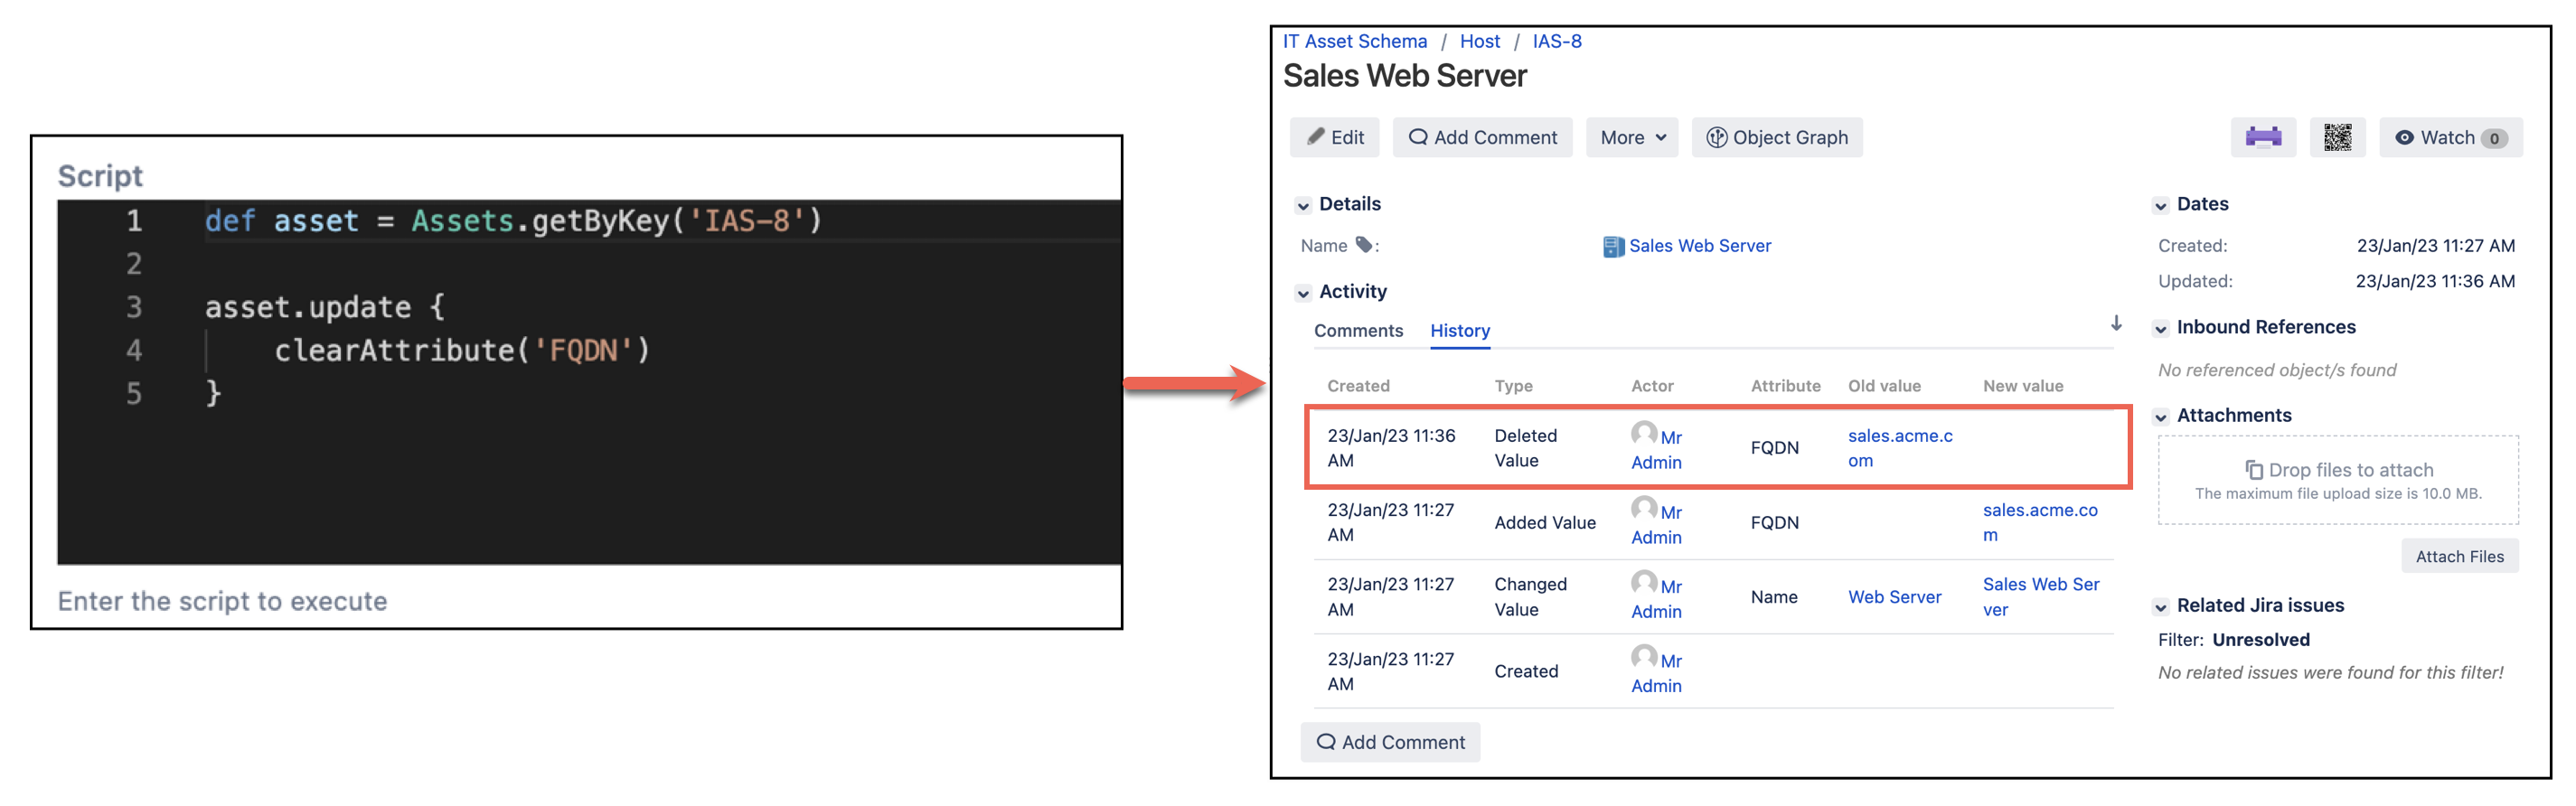
Task: Click the purple print label icon
Action: [x=2263, y=137]
